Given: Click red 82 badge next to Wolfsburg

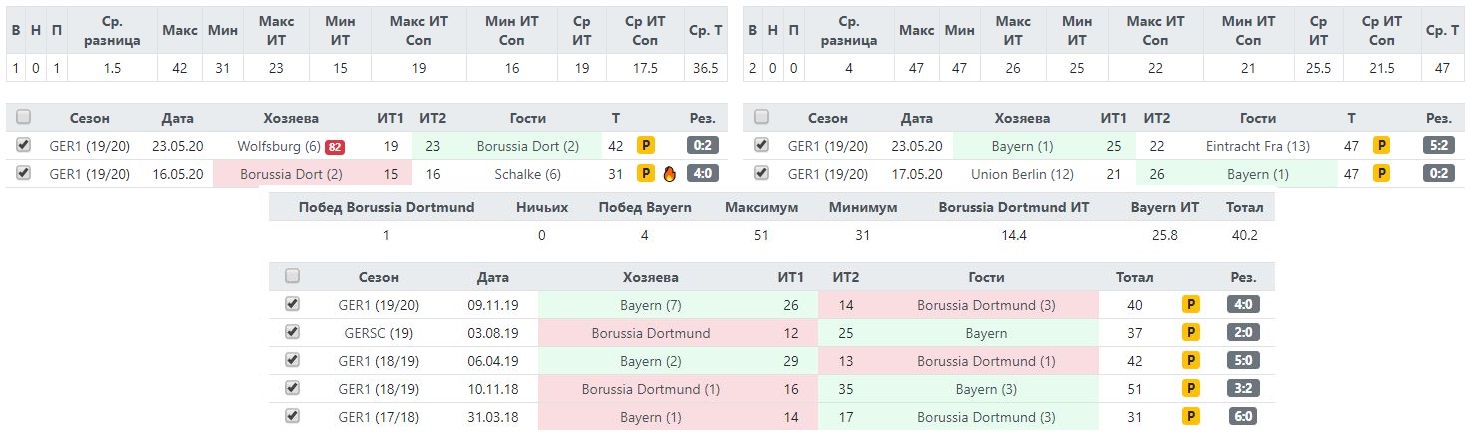Looking at the screenshot, I should pyautogui.click(x=334, y=146).
